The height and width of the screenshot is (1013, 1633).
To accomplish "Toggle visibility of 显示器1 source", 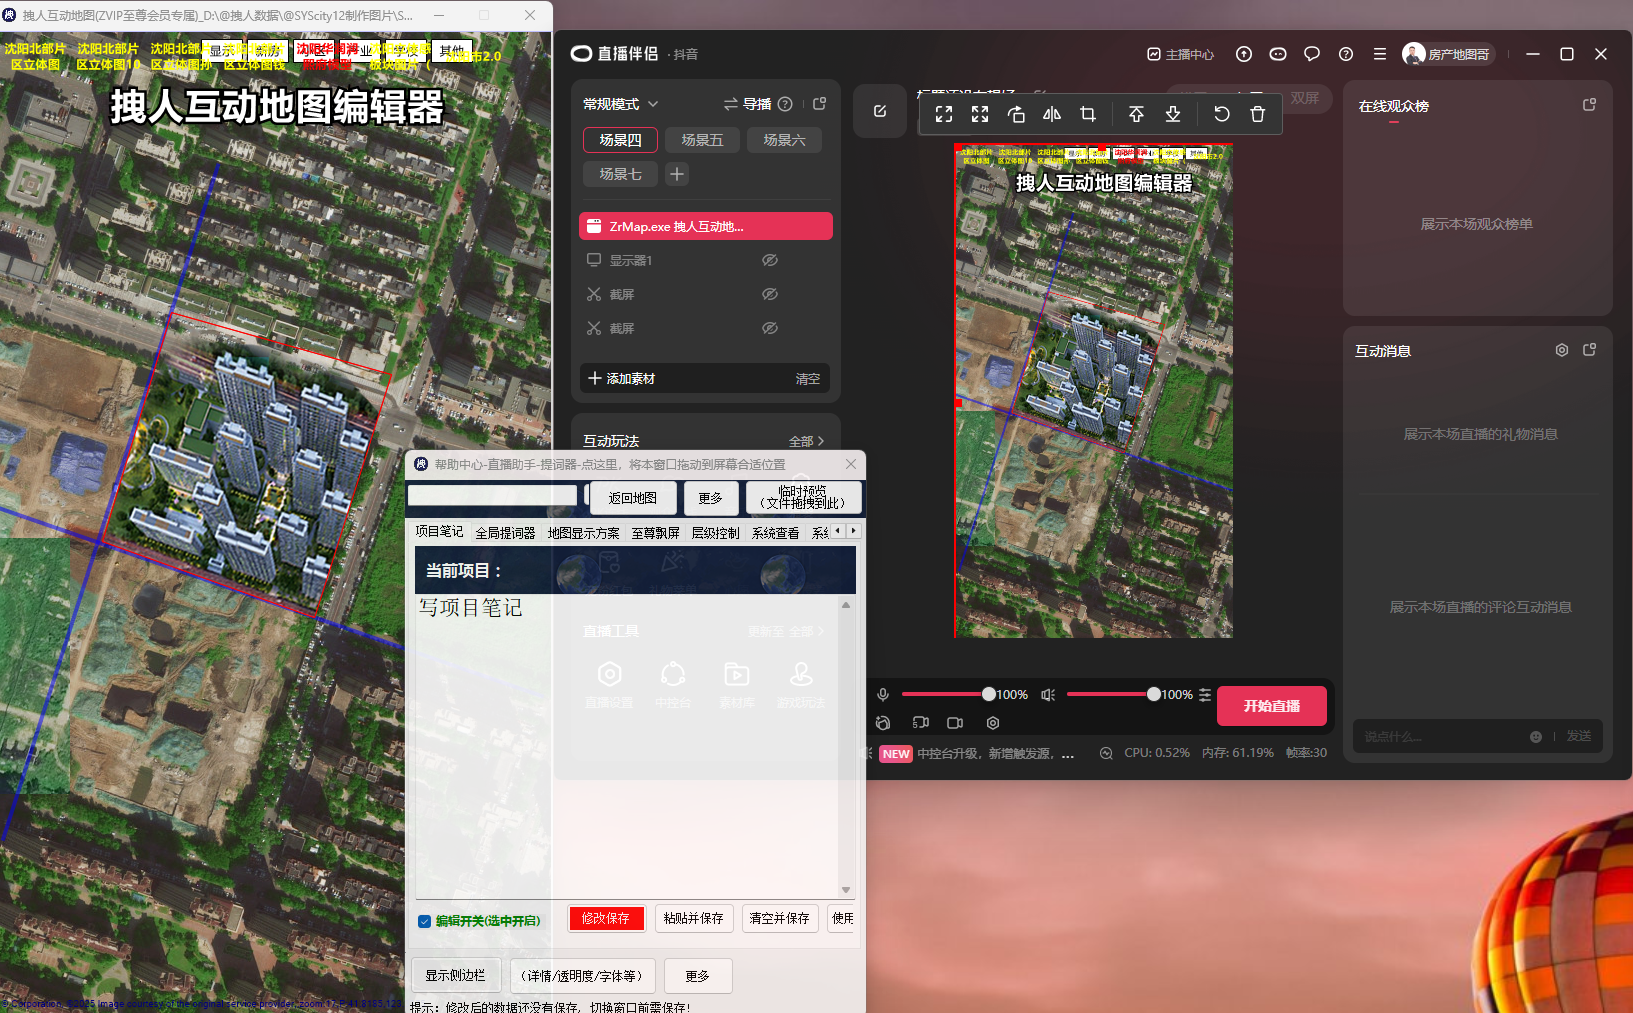I will click(x=770, y=260).
